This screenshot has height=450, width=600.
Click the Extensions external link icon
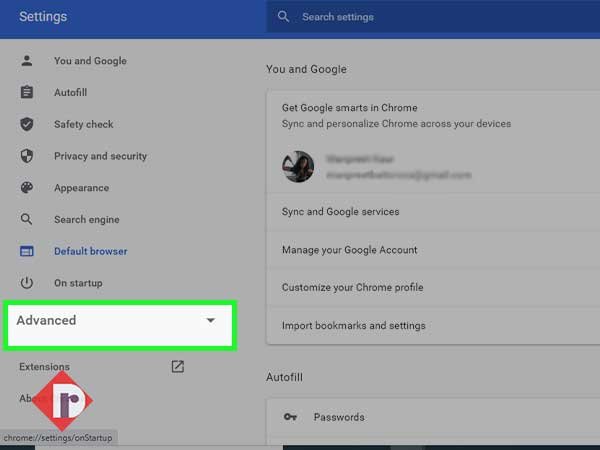click(x=178, y=366)
